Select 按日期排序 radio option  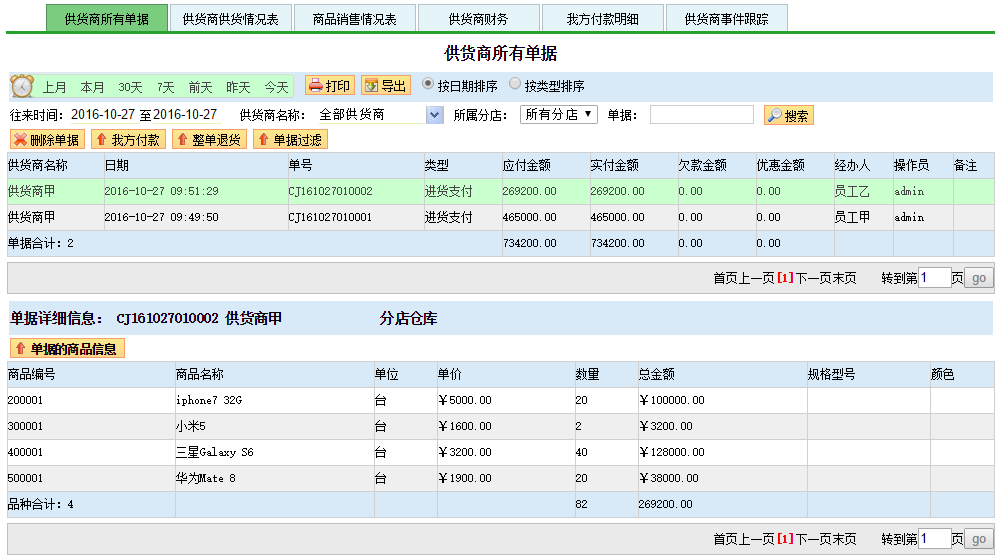tap(429, 85)
